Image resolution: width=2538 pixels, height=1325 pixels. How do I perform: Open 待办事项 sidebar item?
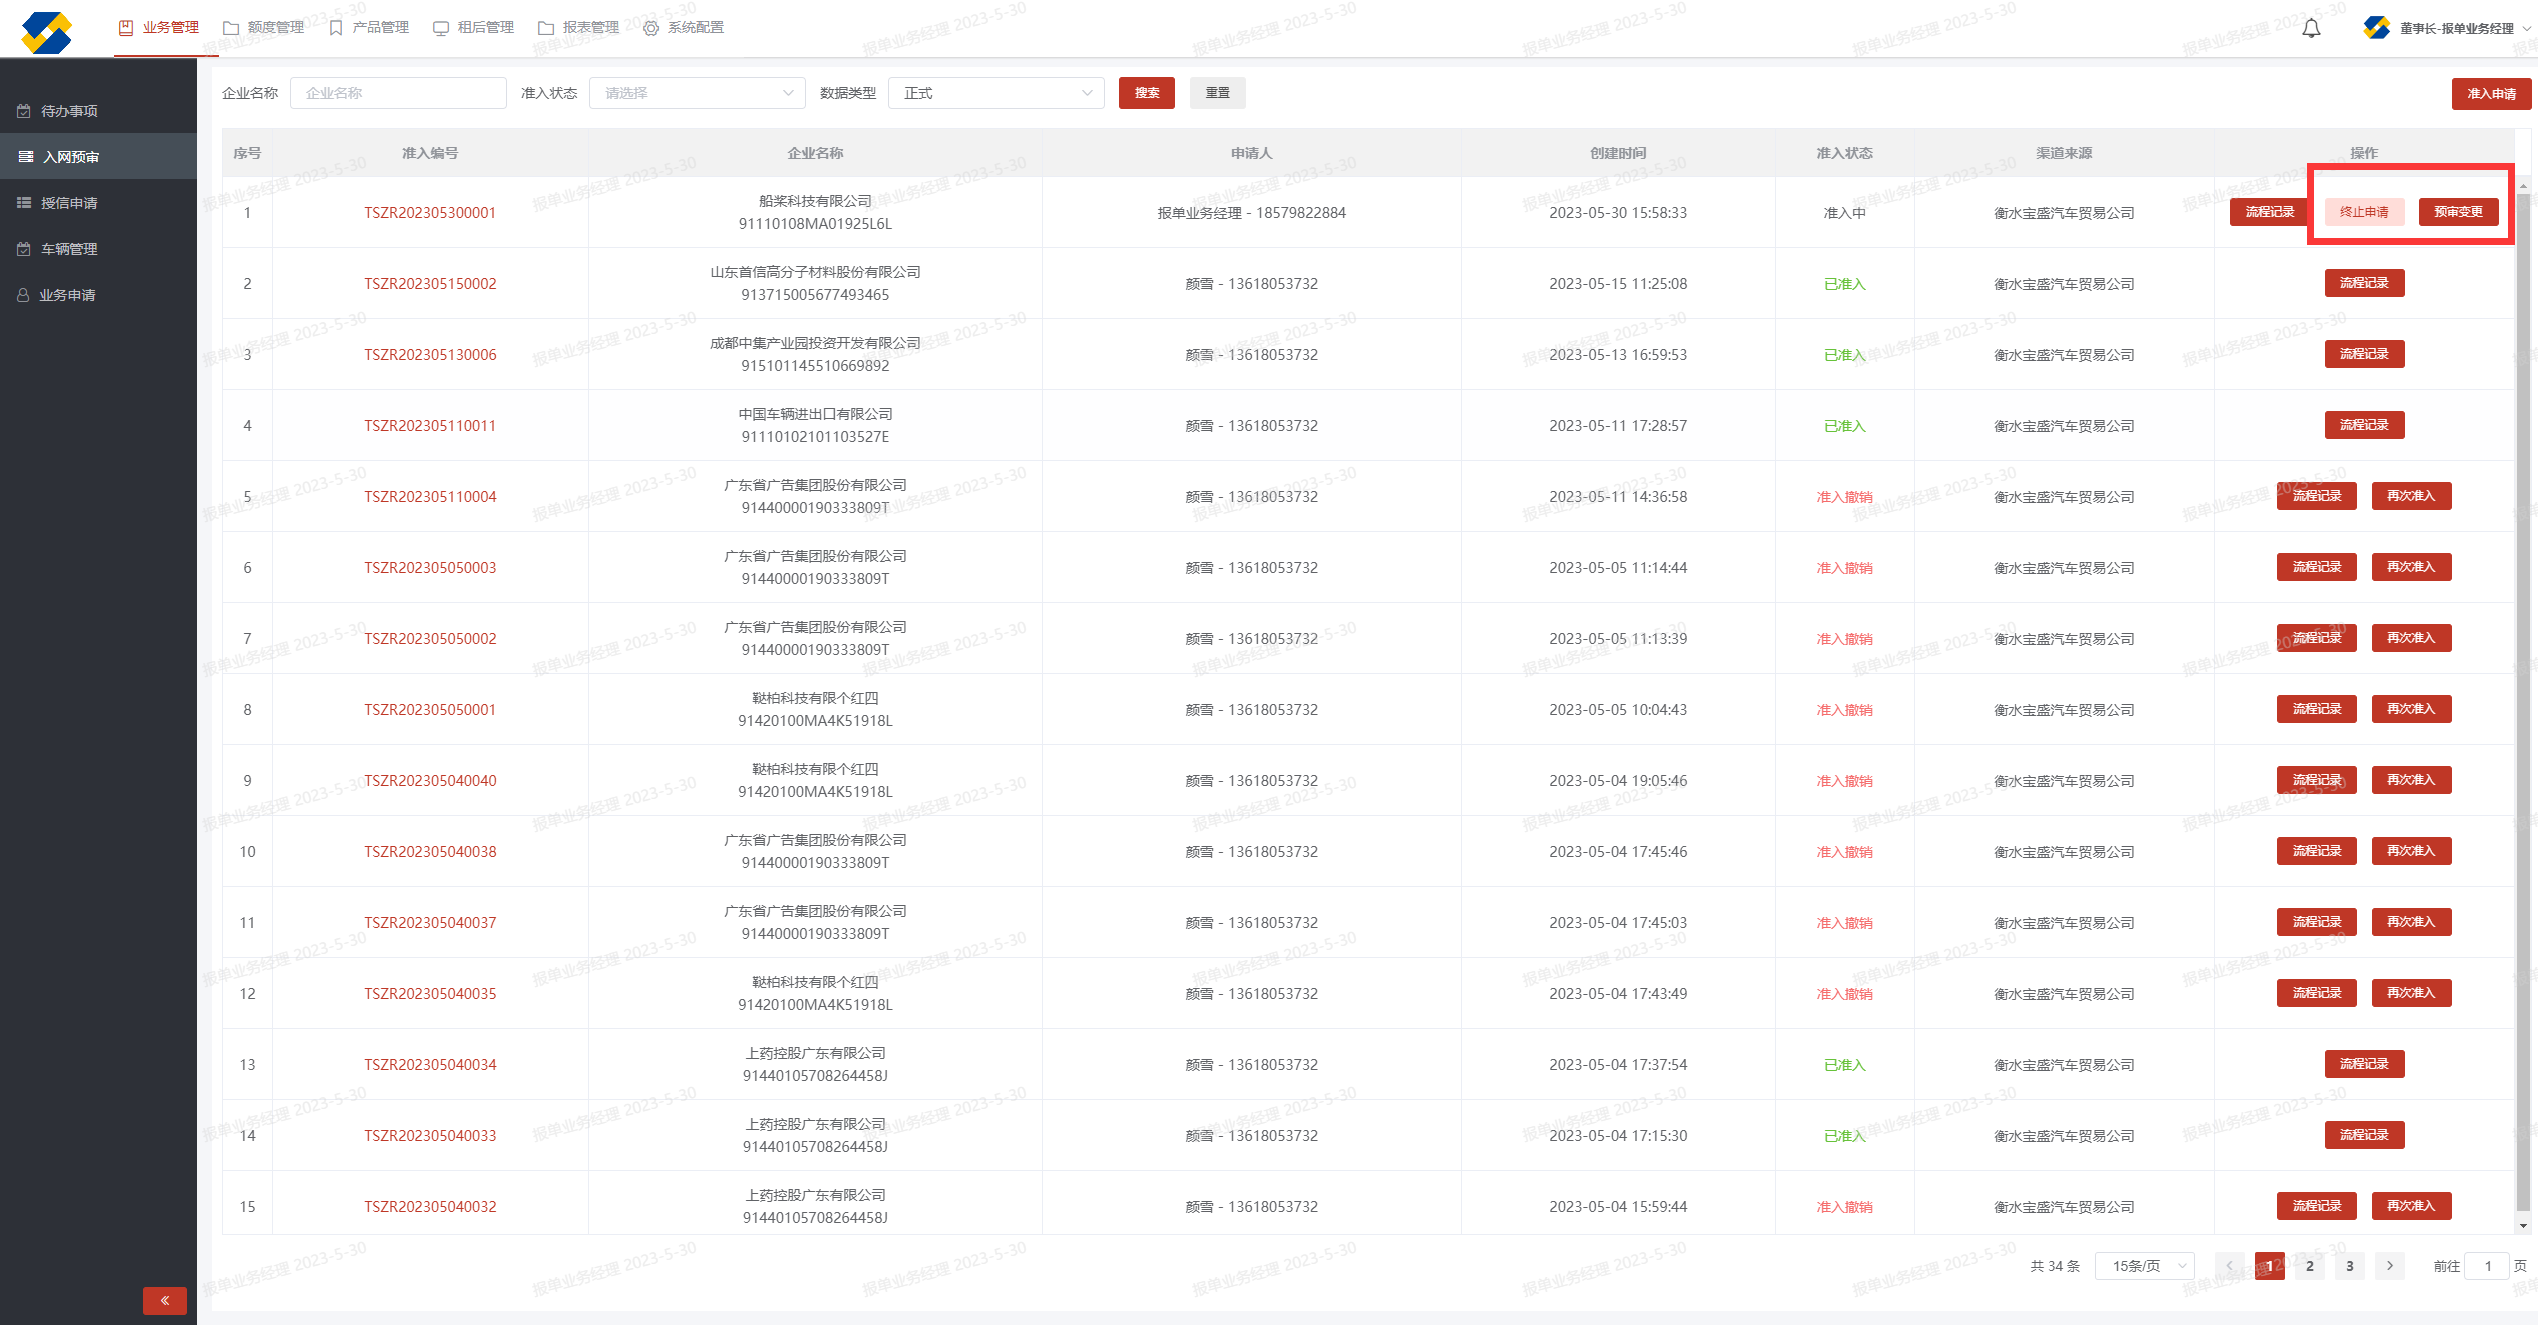click(x=69, y=111)
